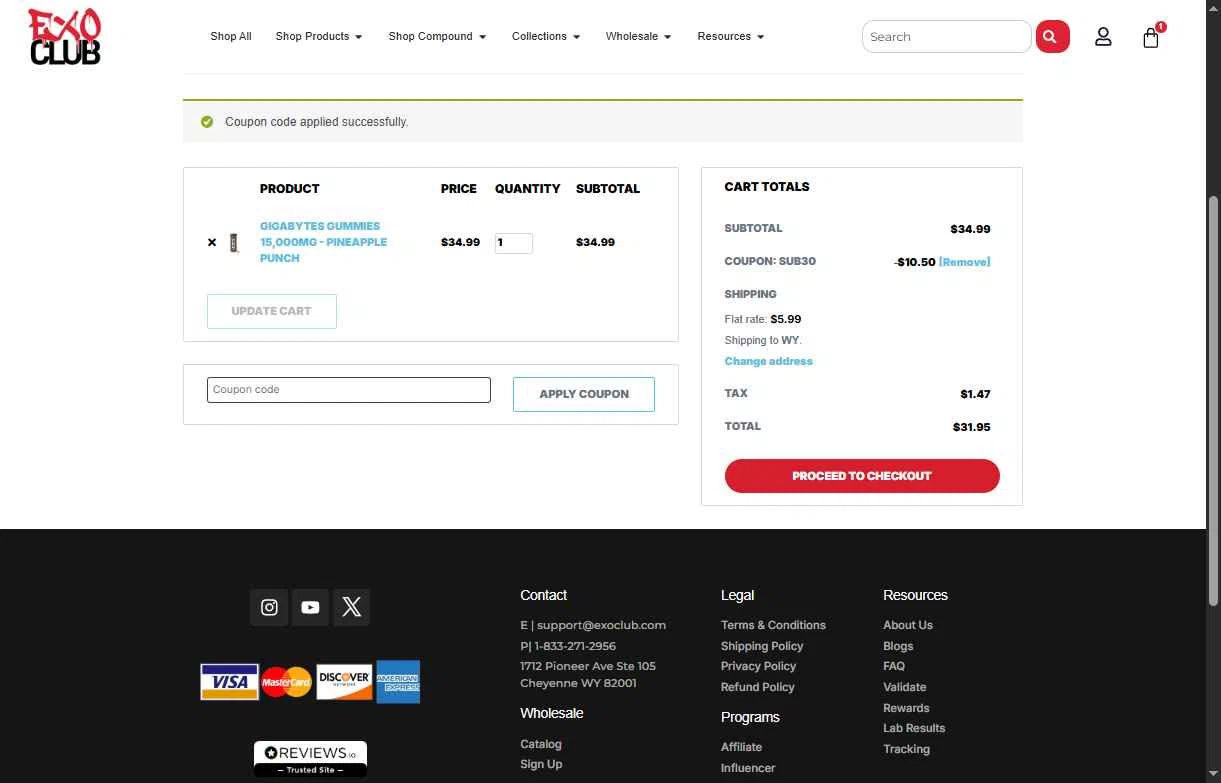Click the American Express logo
Image resolution: width=1221 pixels, height=783 pixels.
point(398,682)
